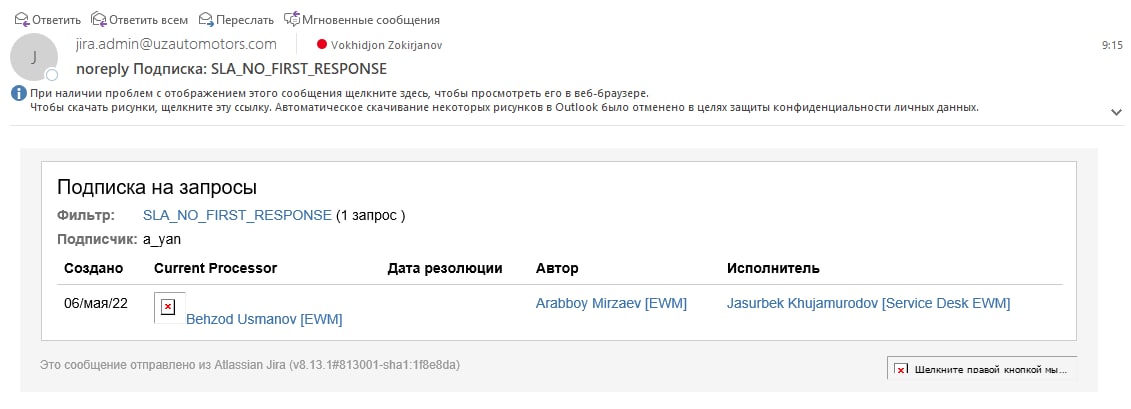The height and width of the screenshot is (409, 1131).
Task: Click the notice line to download pictures
Action: [x=504, y=107]
